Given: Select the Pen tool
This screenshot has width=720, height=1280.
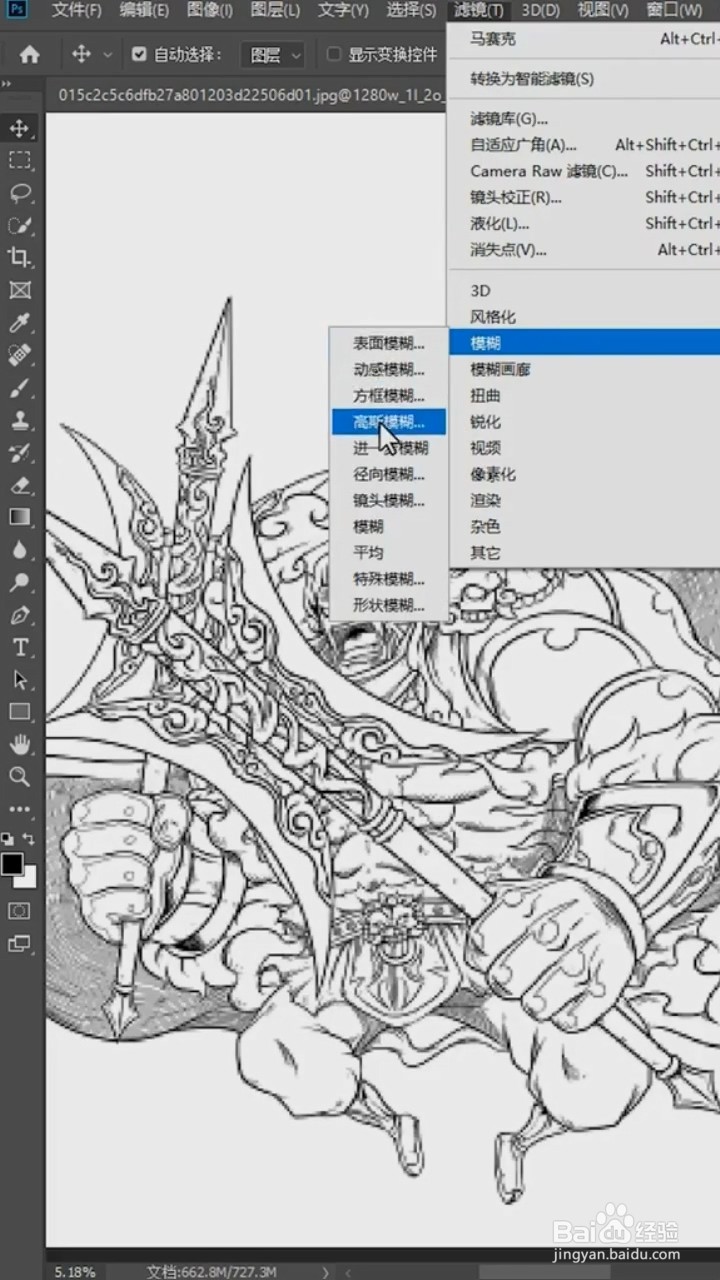Looking at the screenshot, I should click(20, 615).
